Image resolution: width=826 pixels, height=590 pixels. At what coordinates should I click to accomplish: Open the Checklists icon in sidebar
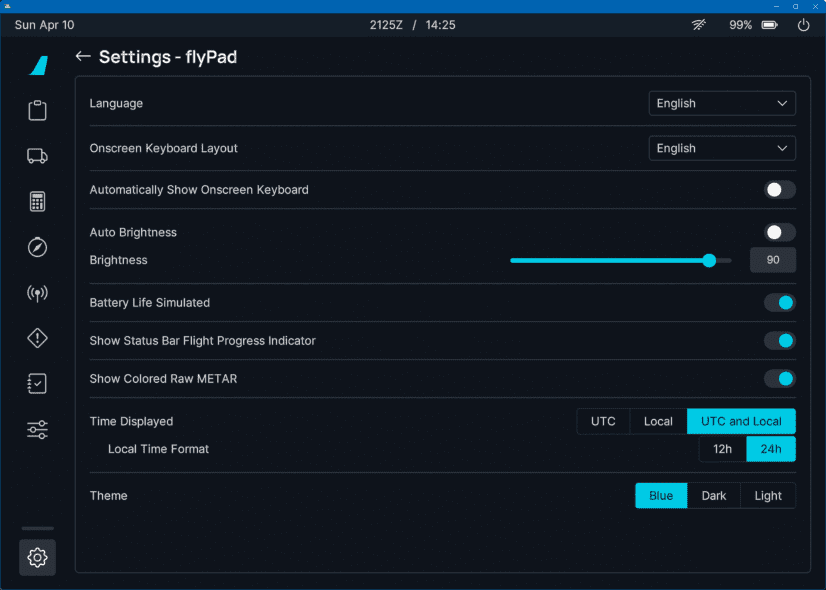(37, 384)
